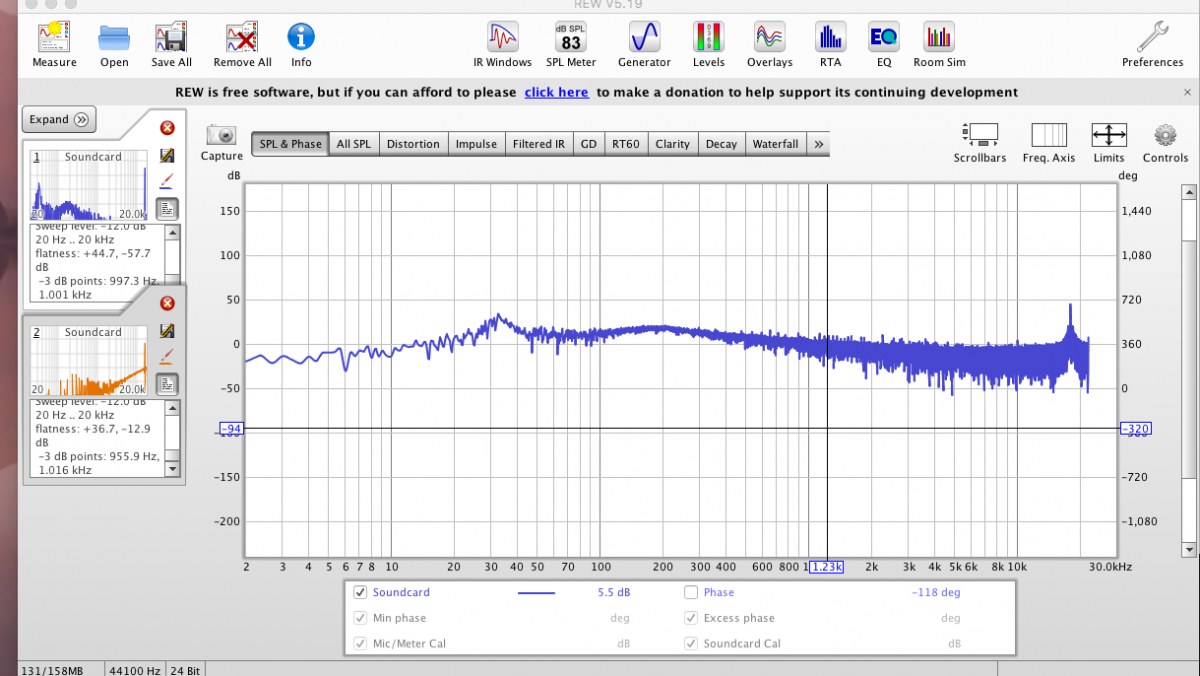Switch to the Distortion tab
Image resolution: width=1200 pixels, height=676 pixels.
(x=413, y=144)
